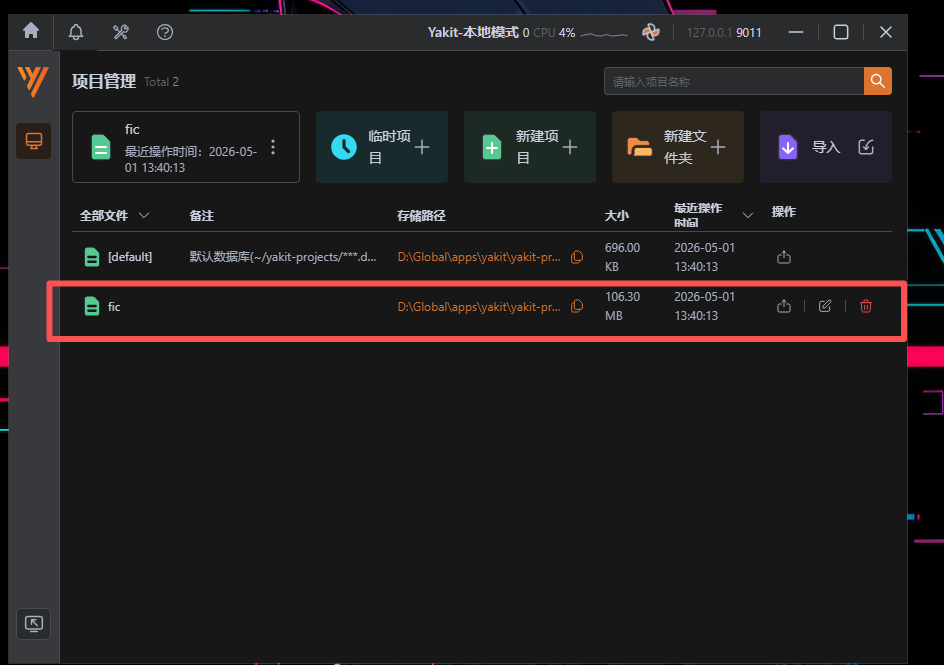
Task: Click the 项目管理 heading
Action: coord(104,81)
